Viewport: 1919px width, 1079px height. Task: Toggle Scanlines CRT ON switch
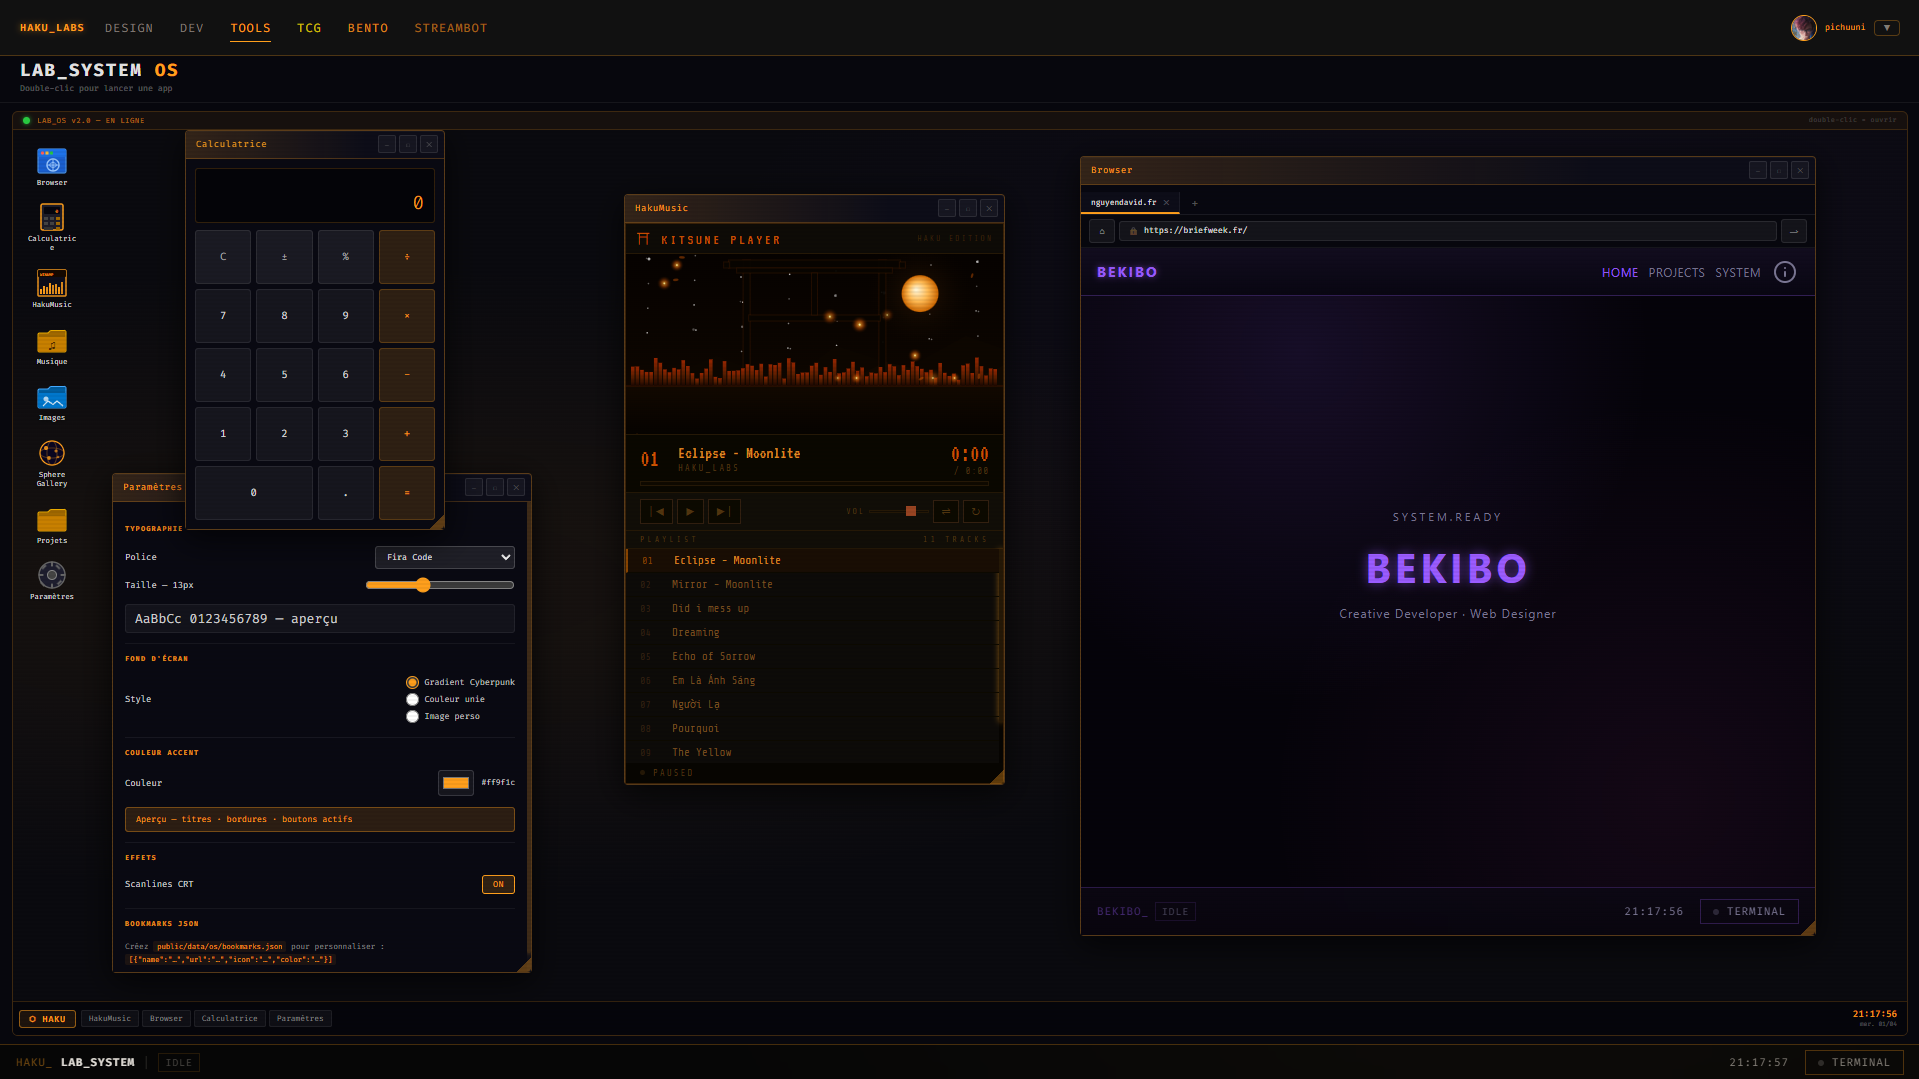pyautogui.click(x=498, y=885)
